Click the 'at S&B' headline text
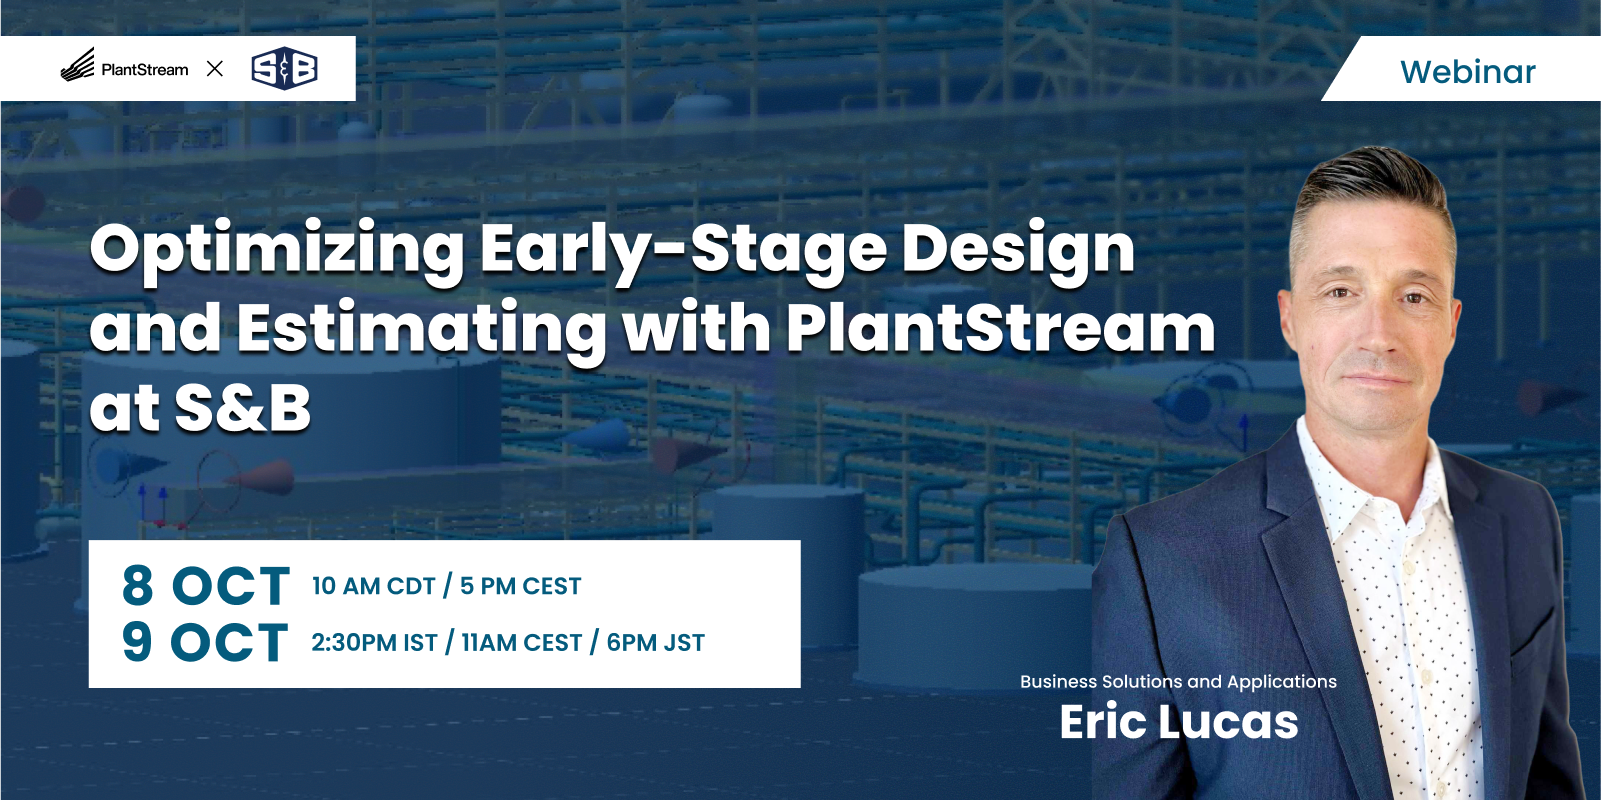1601x800 pixels. 200,407
